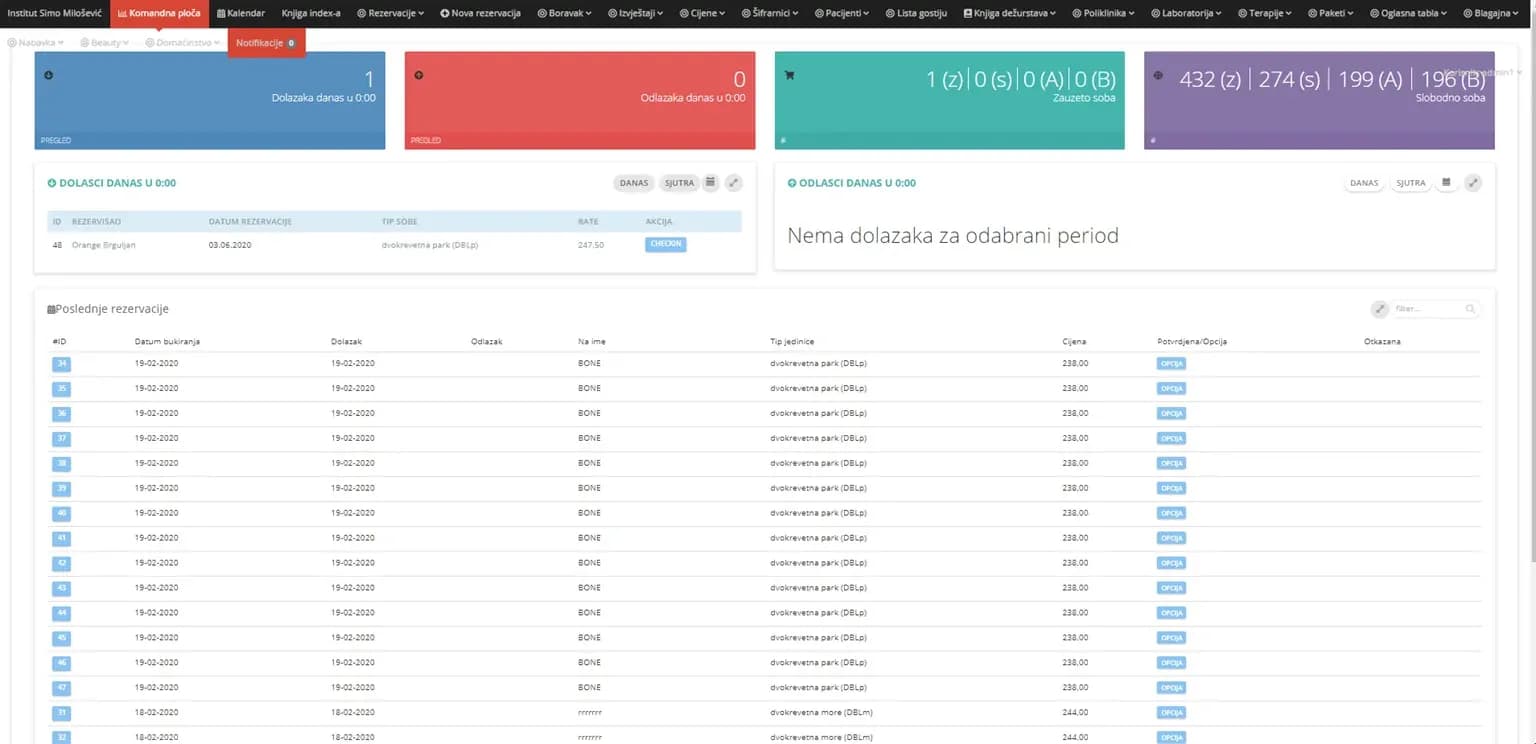Open the Nabavka dropdown in the secondary bar
1536x744 pixels.
click(x=35, y=43)
